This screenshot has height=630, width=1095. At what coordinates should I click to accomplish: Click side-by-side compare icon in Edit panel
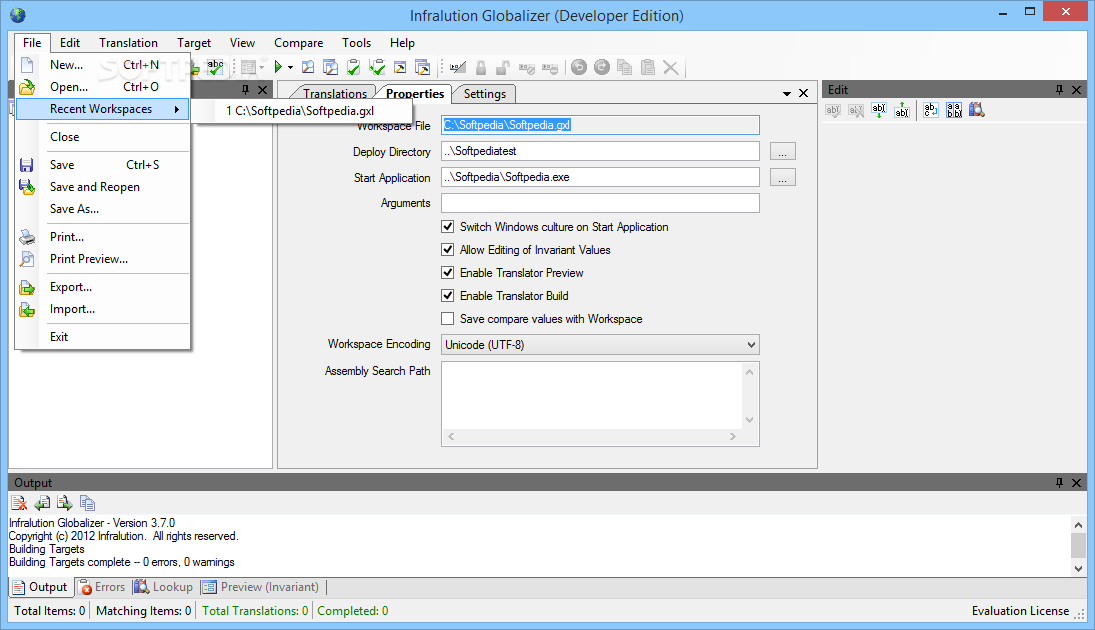(x=954, y=110)
